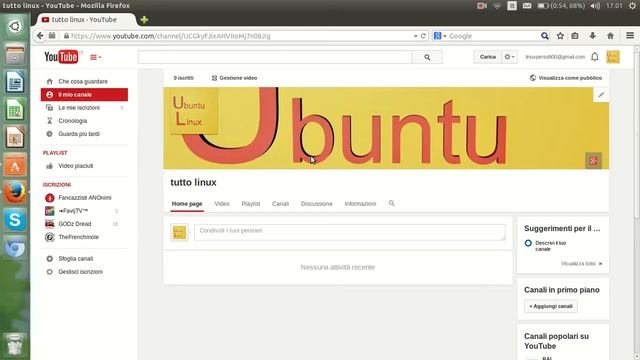640x360 pixels.
Task: Open bookmarks list icon
Action: click(x=575, y=36)
